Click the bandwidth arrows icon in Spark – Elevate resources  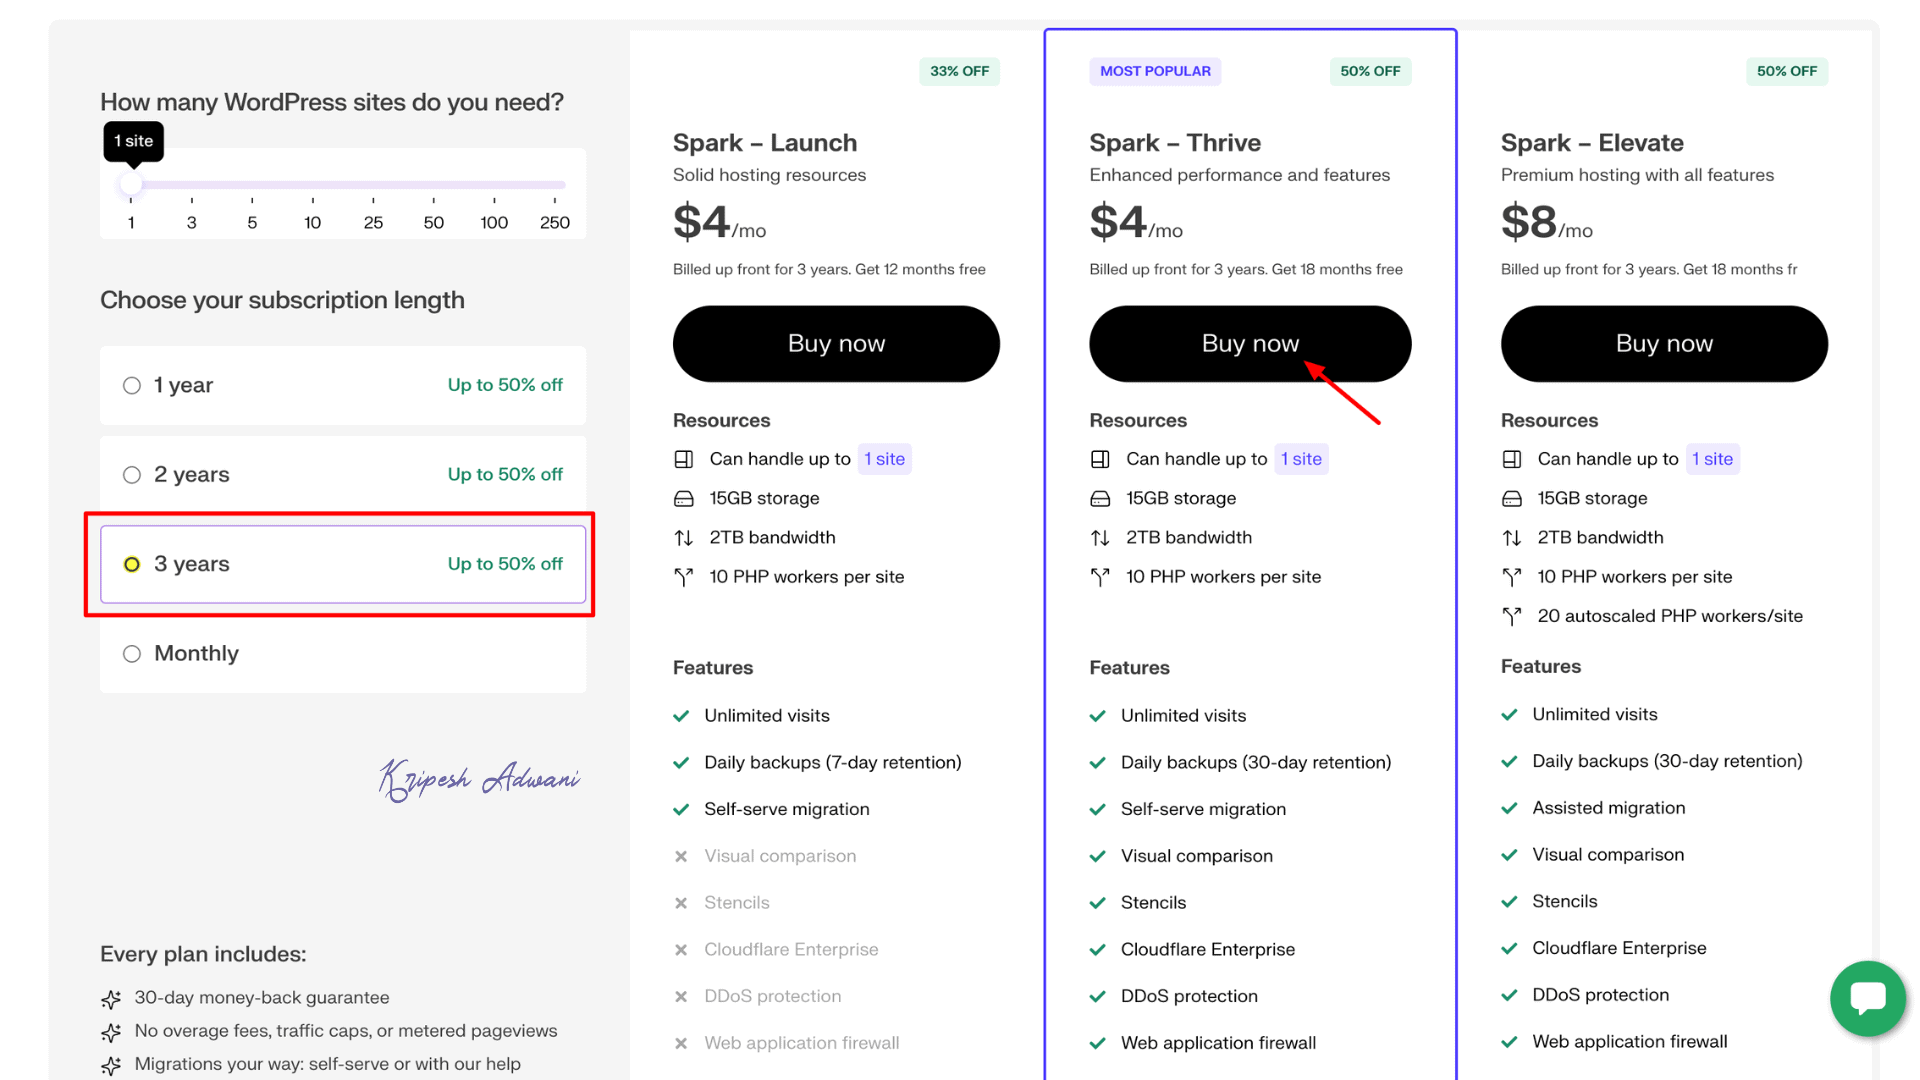(1512, 538)
